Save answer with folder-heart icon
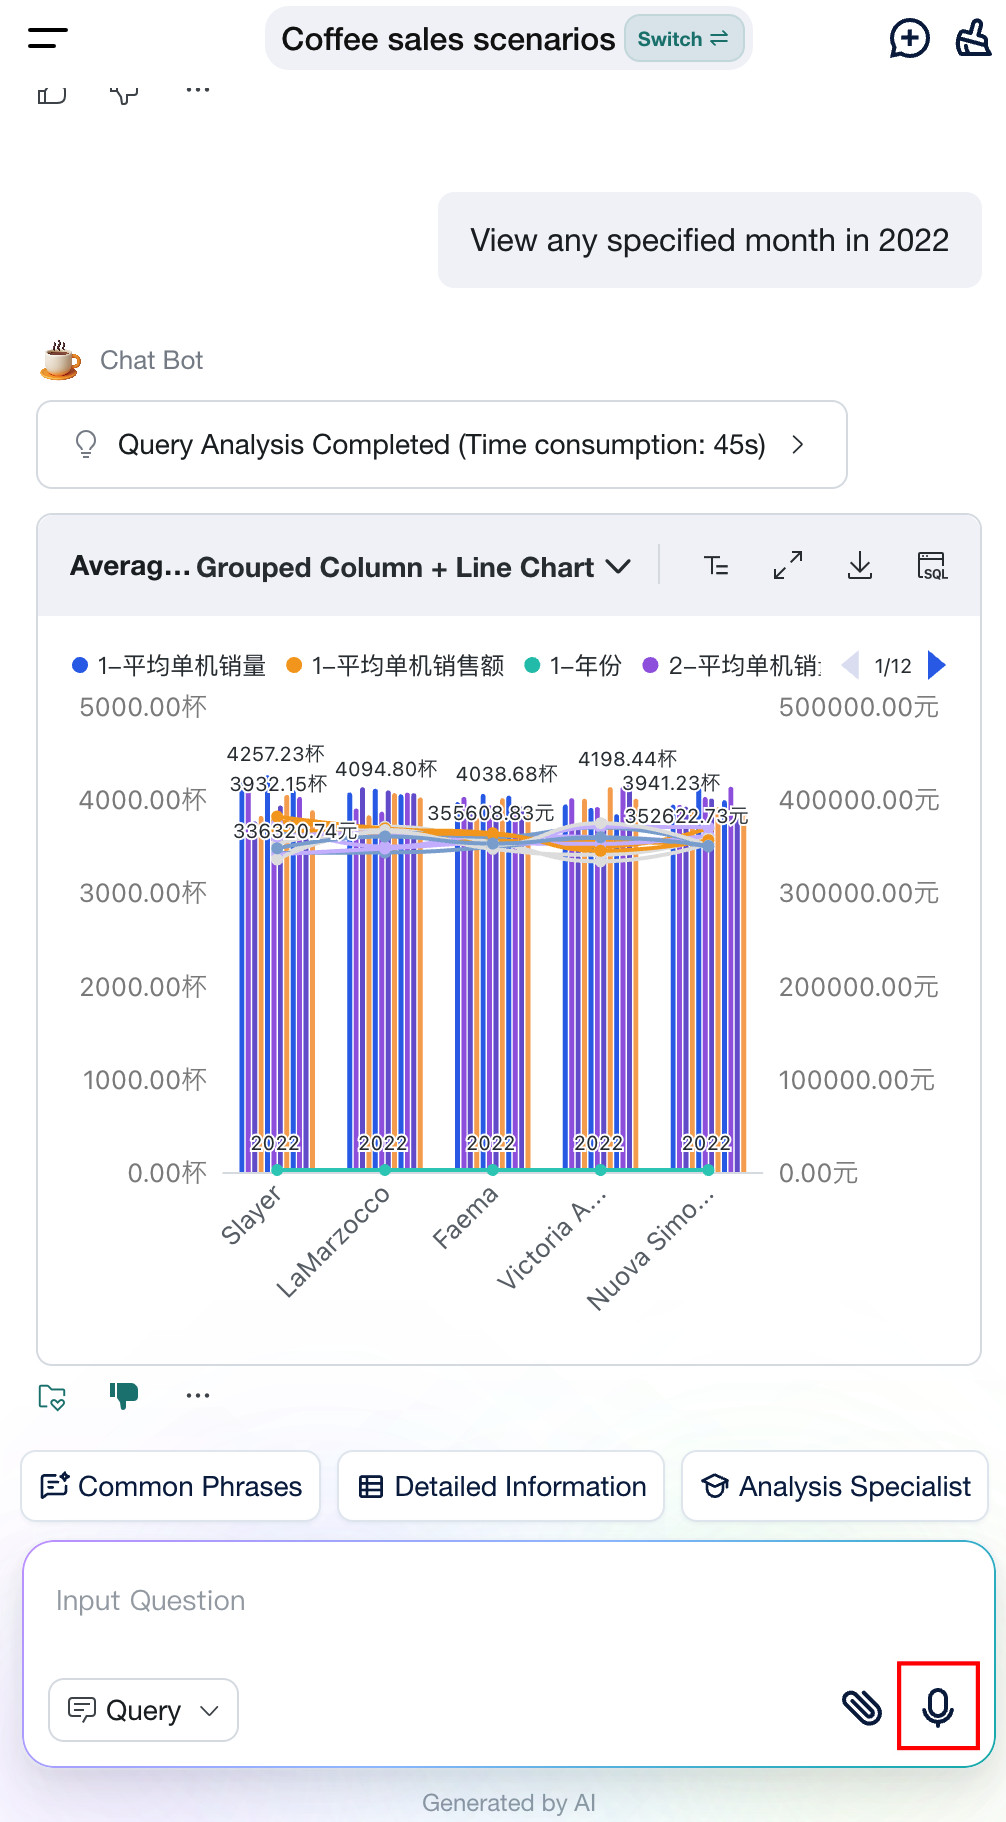The image size is (1006, 1822). point(52,1396)
